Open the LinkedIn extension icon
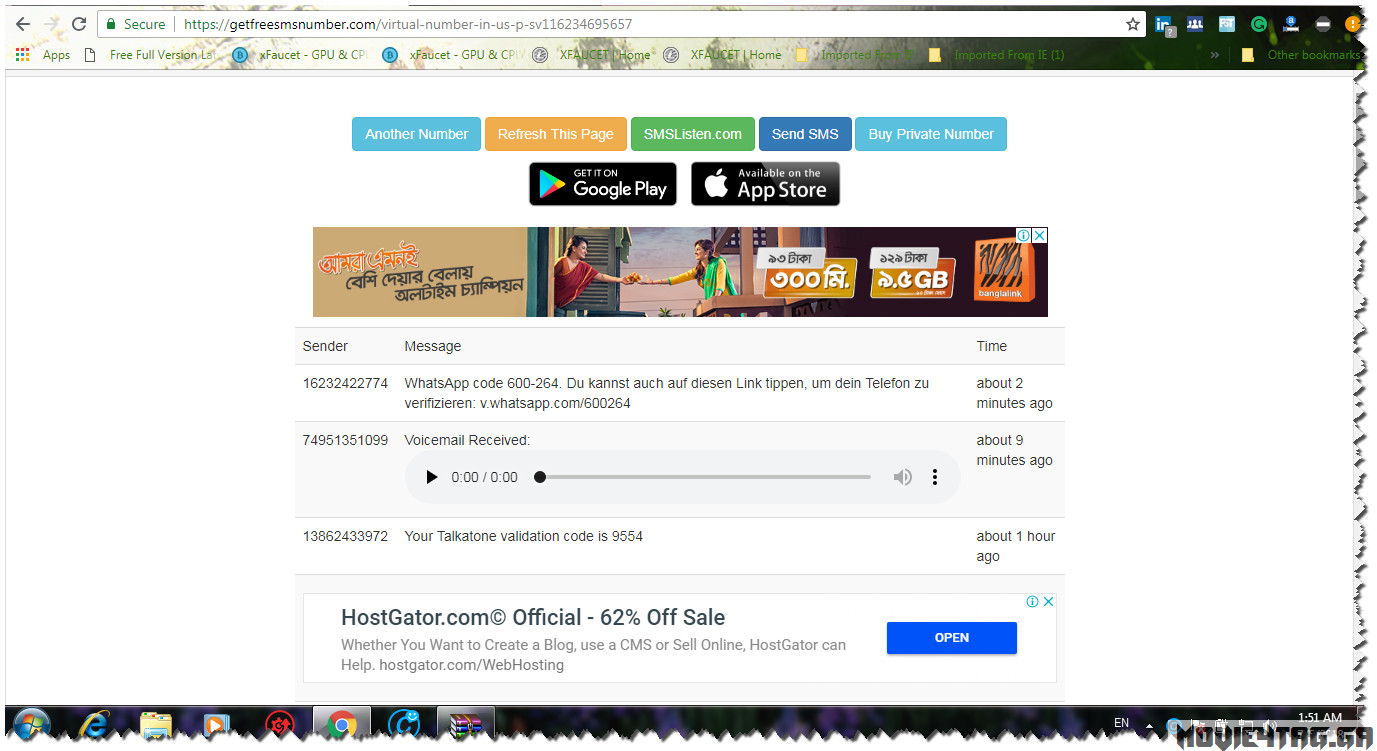 pyautogui.click(x=1164, y=24)
